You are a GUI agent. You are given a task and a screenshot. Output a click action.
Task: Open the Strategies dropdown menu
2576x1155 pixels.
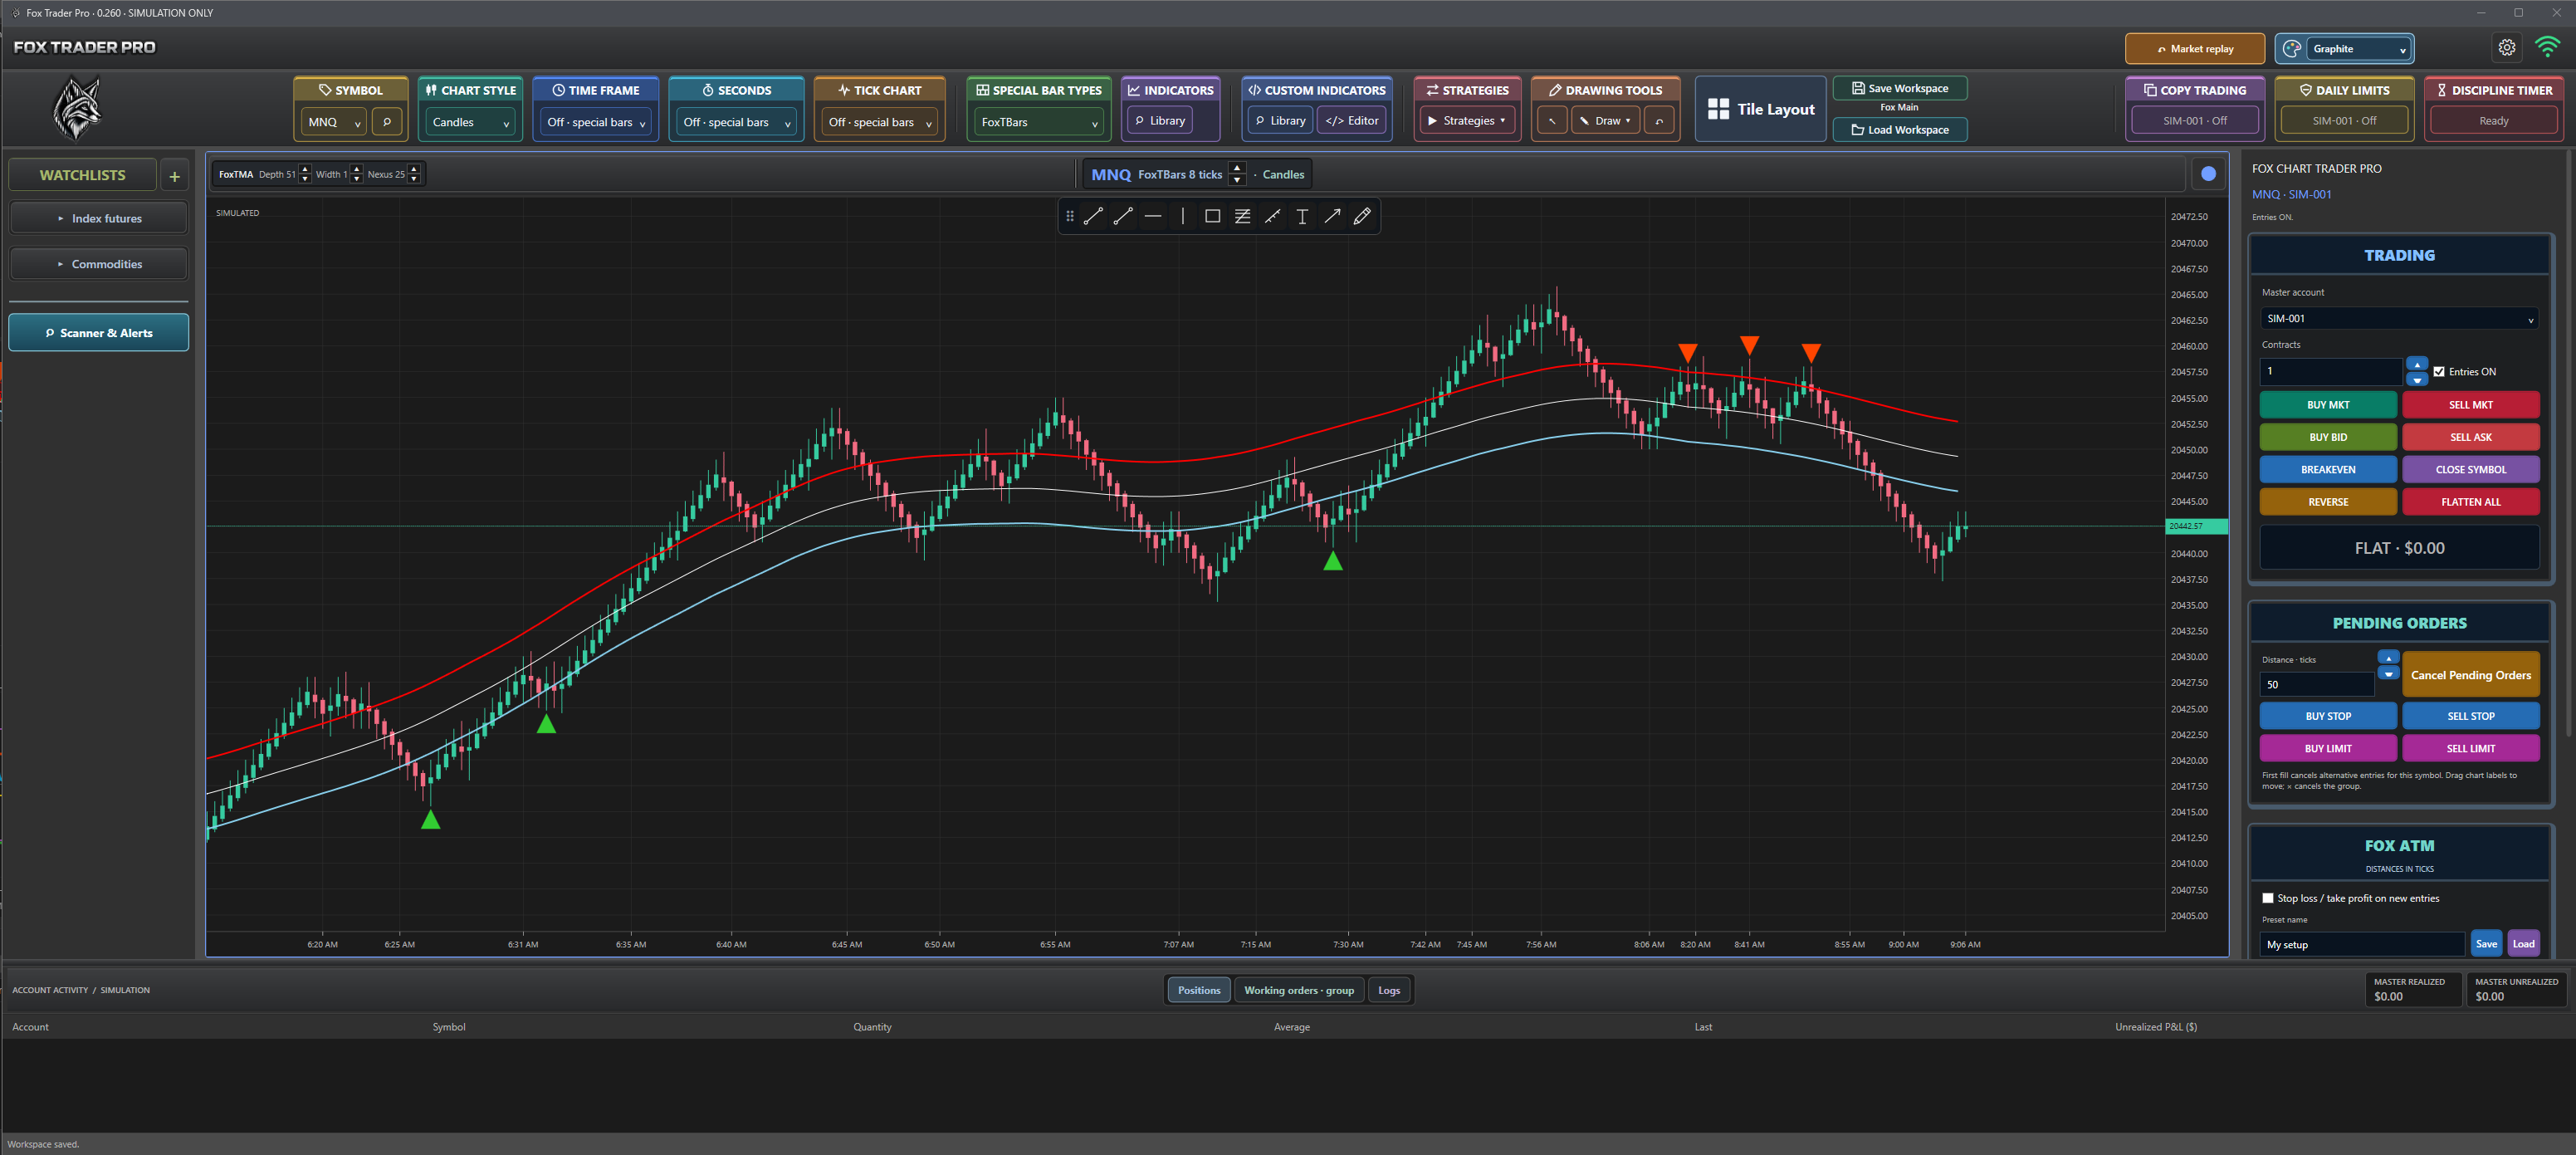[1466, 121]
